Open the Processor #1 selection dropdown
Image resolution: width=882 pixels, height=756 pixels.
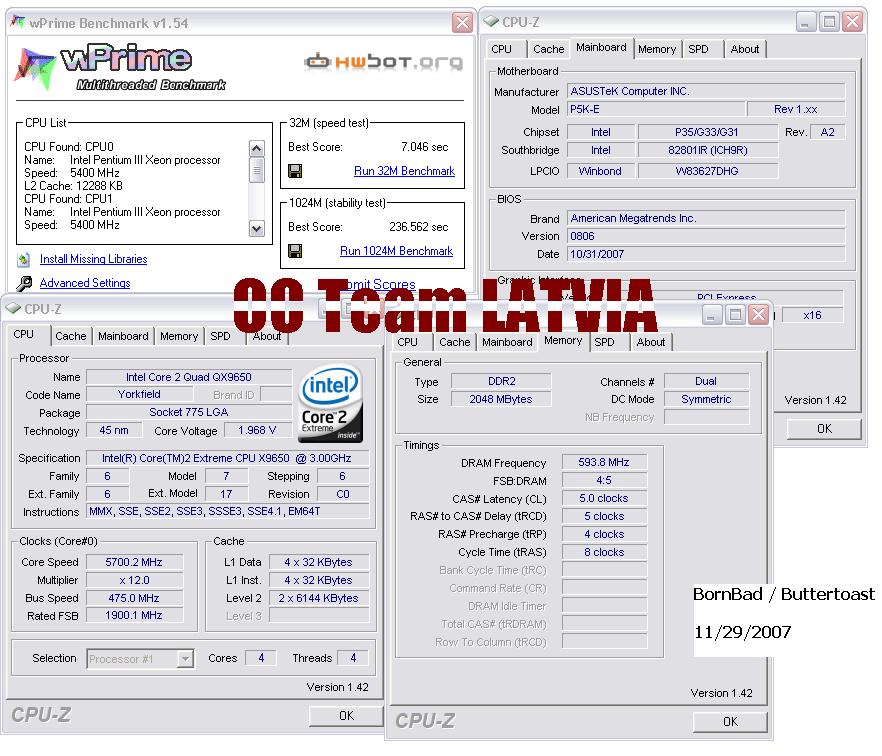tap(185, 659)
